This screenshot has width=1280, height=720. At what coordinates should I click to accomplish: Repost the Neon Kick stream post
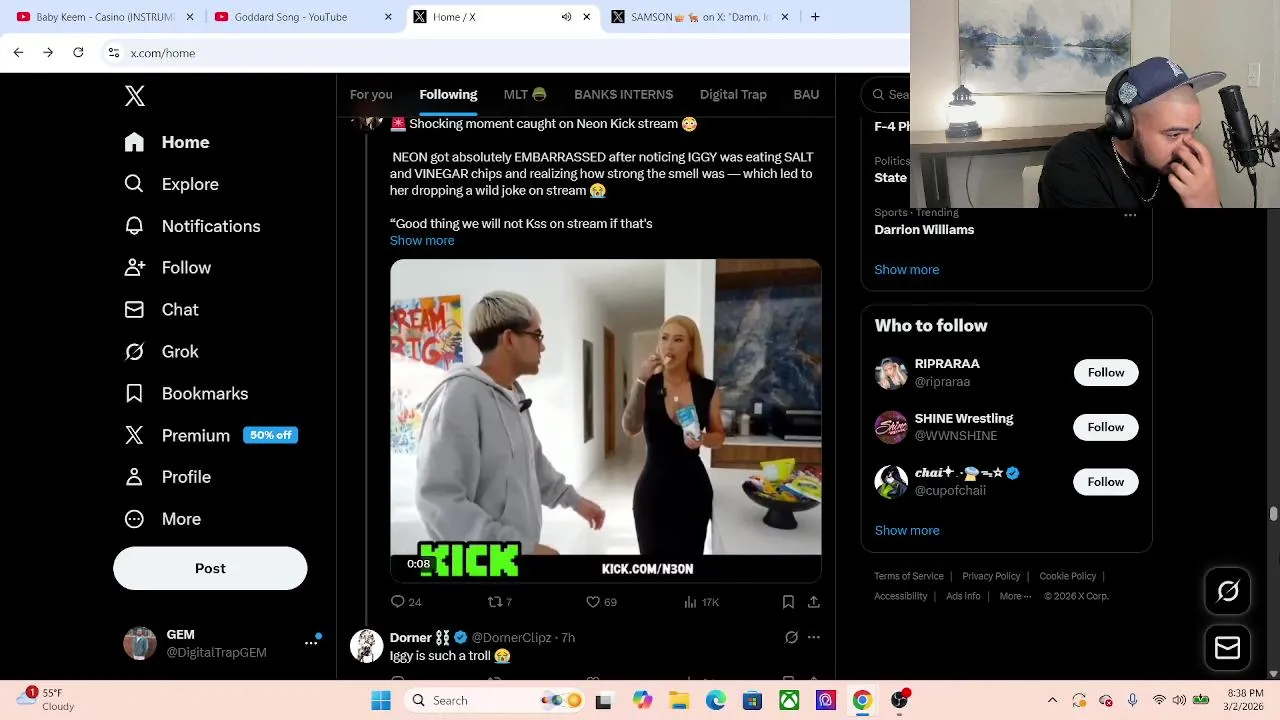pos(499,602)
